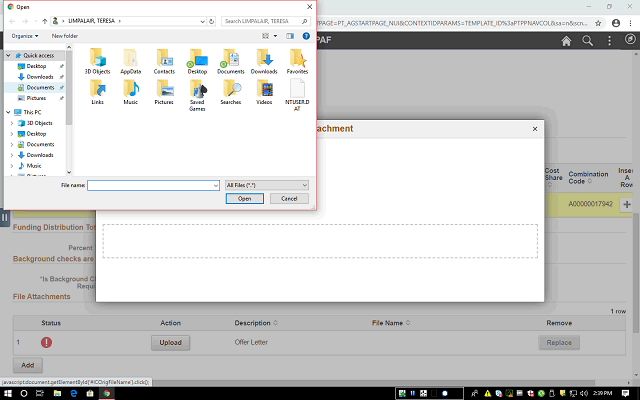Open address bar previous locations dropdown

coord(202,22)
